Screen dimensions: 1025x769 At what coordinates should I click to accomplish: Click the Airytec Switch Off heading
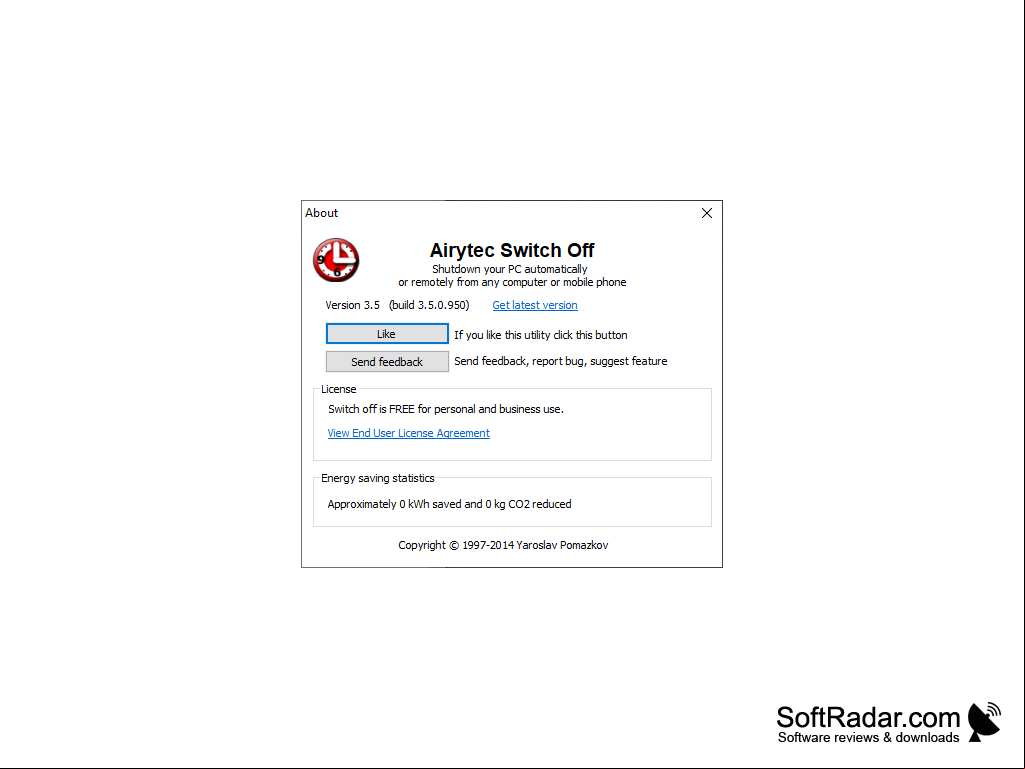point(512,250)
